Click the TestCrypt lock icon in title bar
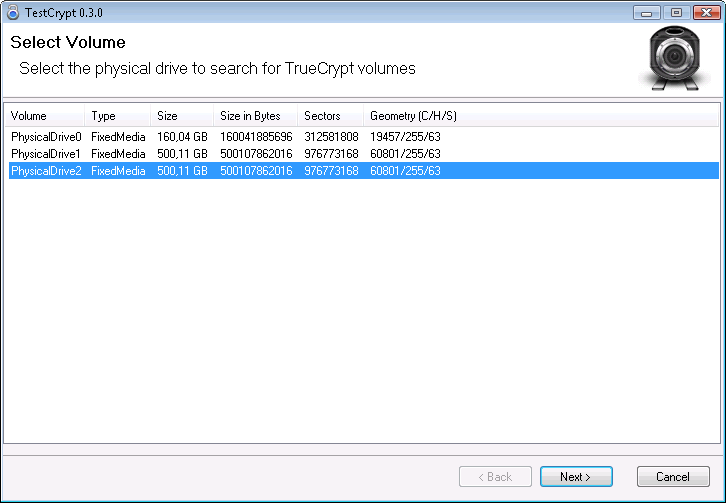The height and width of the screenshot is (503, 726). pos(13,13)
